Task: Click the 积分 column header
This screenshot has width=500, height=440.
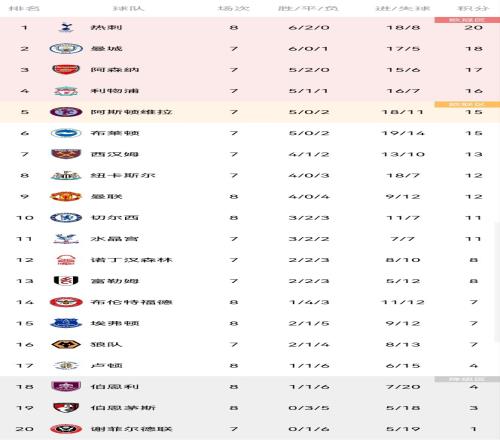Action: tap(474, 8)
